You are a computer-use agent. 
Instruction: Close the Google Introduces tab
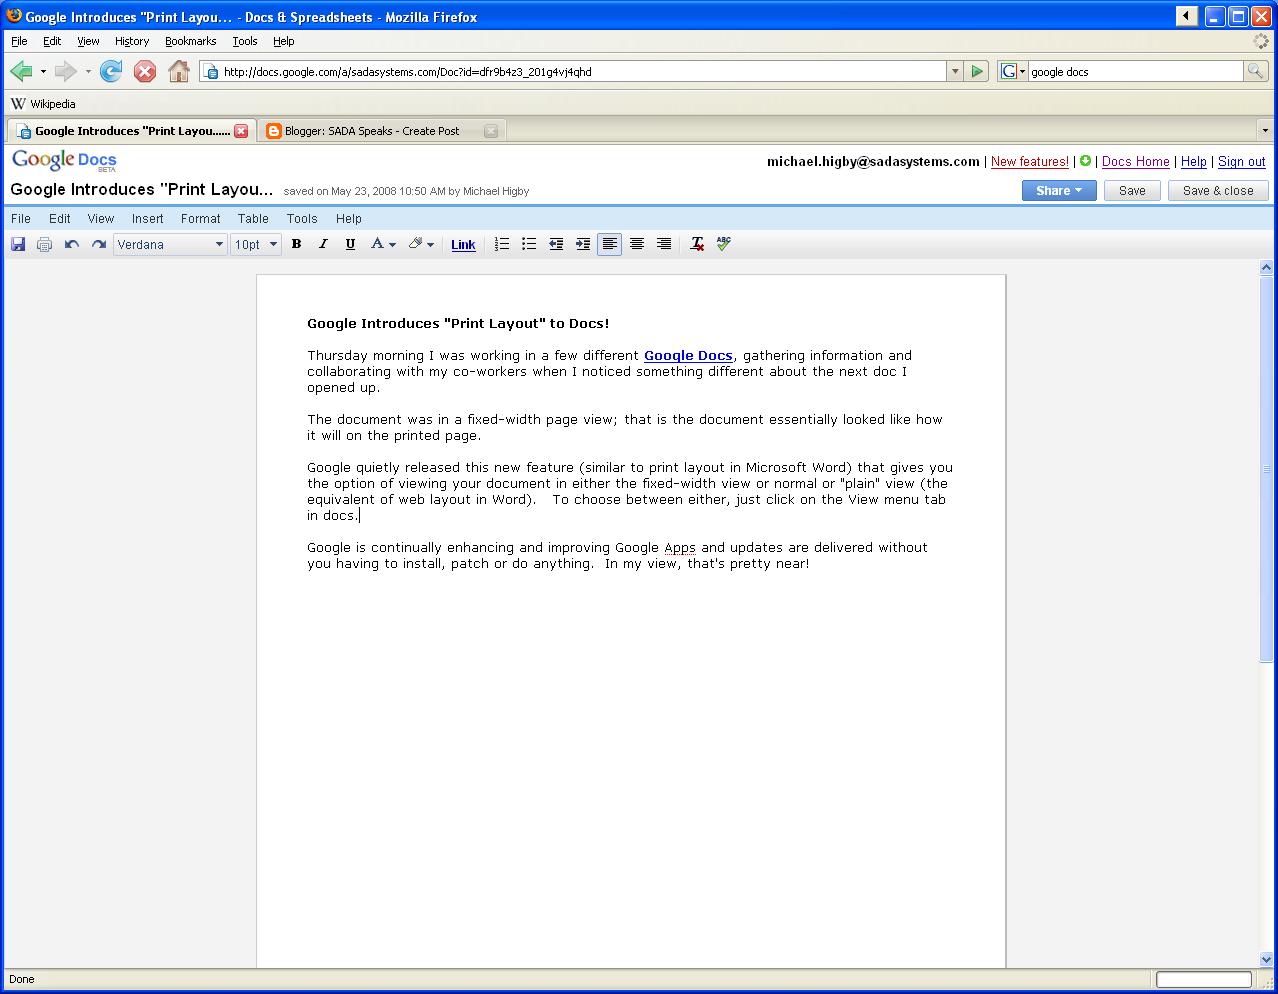coord(241,131)
